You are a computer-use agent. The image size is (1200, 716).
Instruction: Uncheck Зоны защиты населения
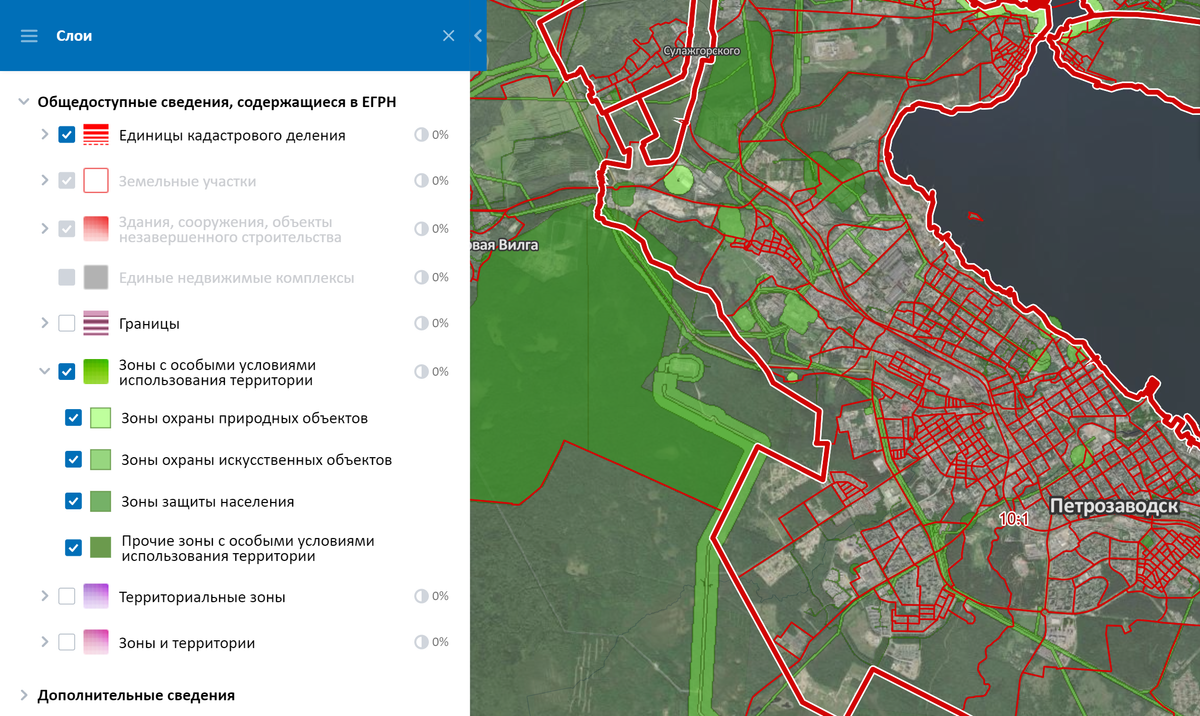pyautogui.click(x=73, y=501)
